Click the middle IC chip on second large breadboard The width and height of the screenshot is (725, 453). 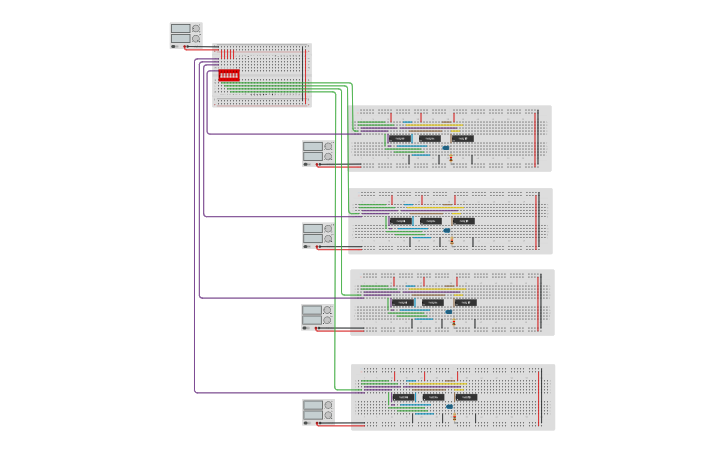point(430,221)
